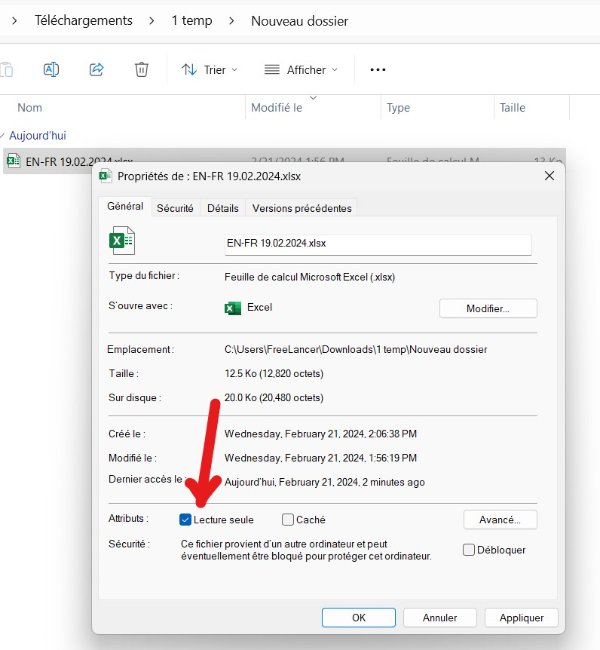The height and width of the screenshot is (650, 600).
Task: Click the Excel icon beside EN-FR file in list
Action: point(13,161)
